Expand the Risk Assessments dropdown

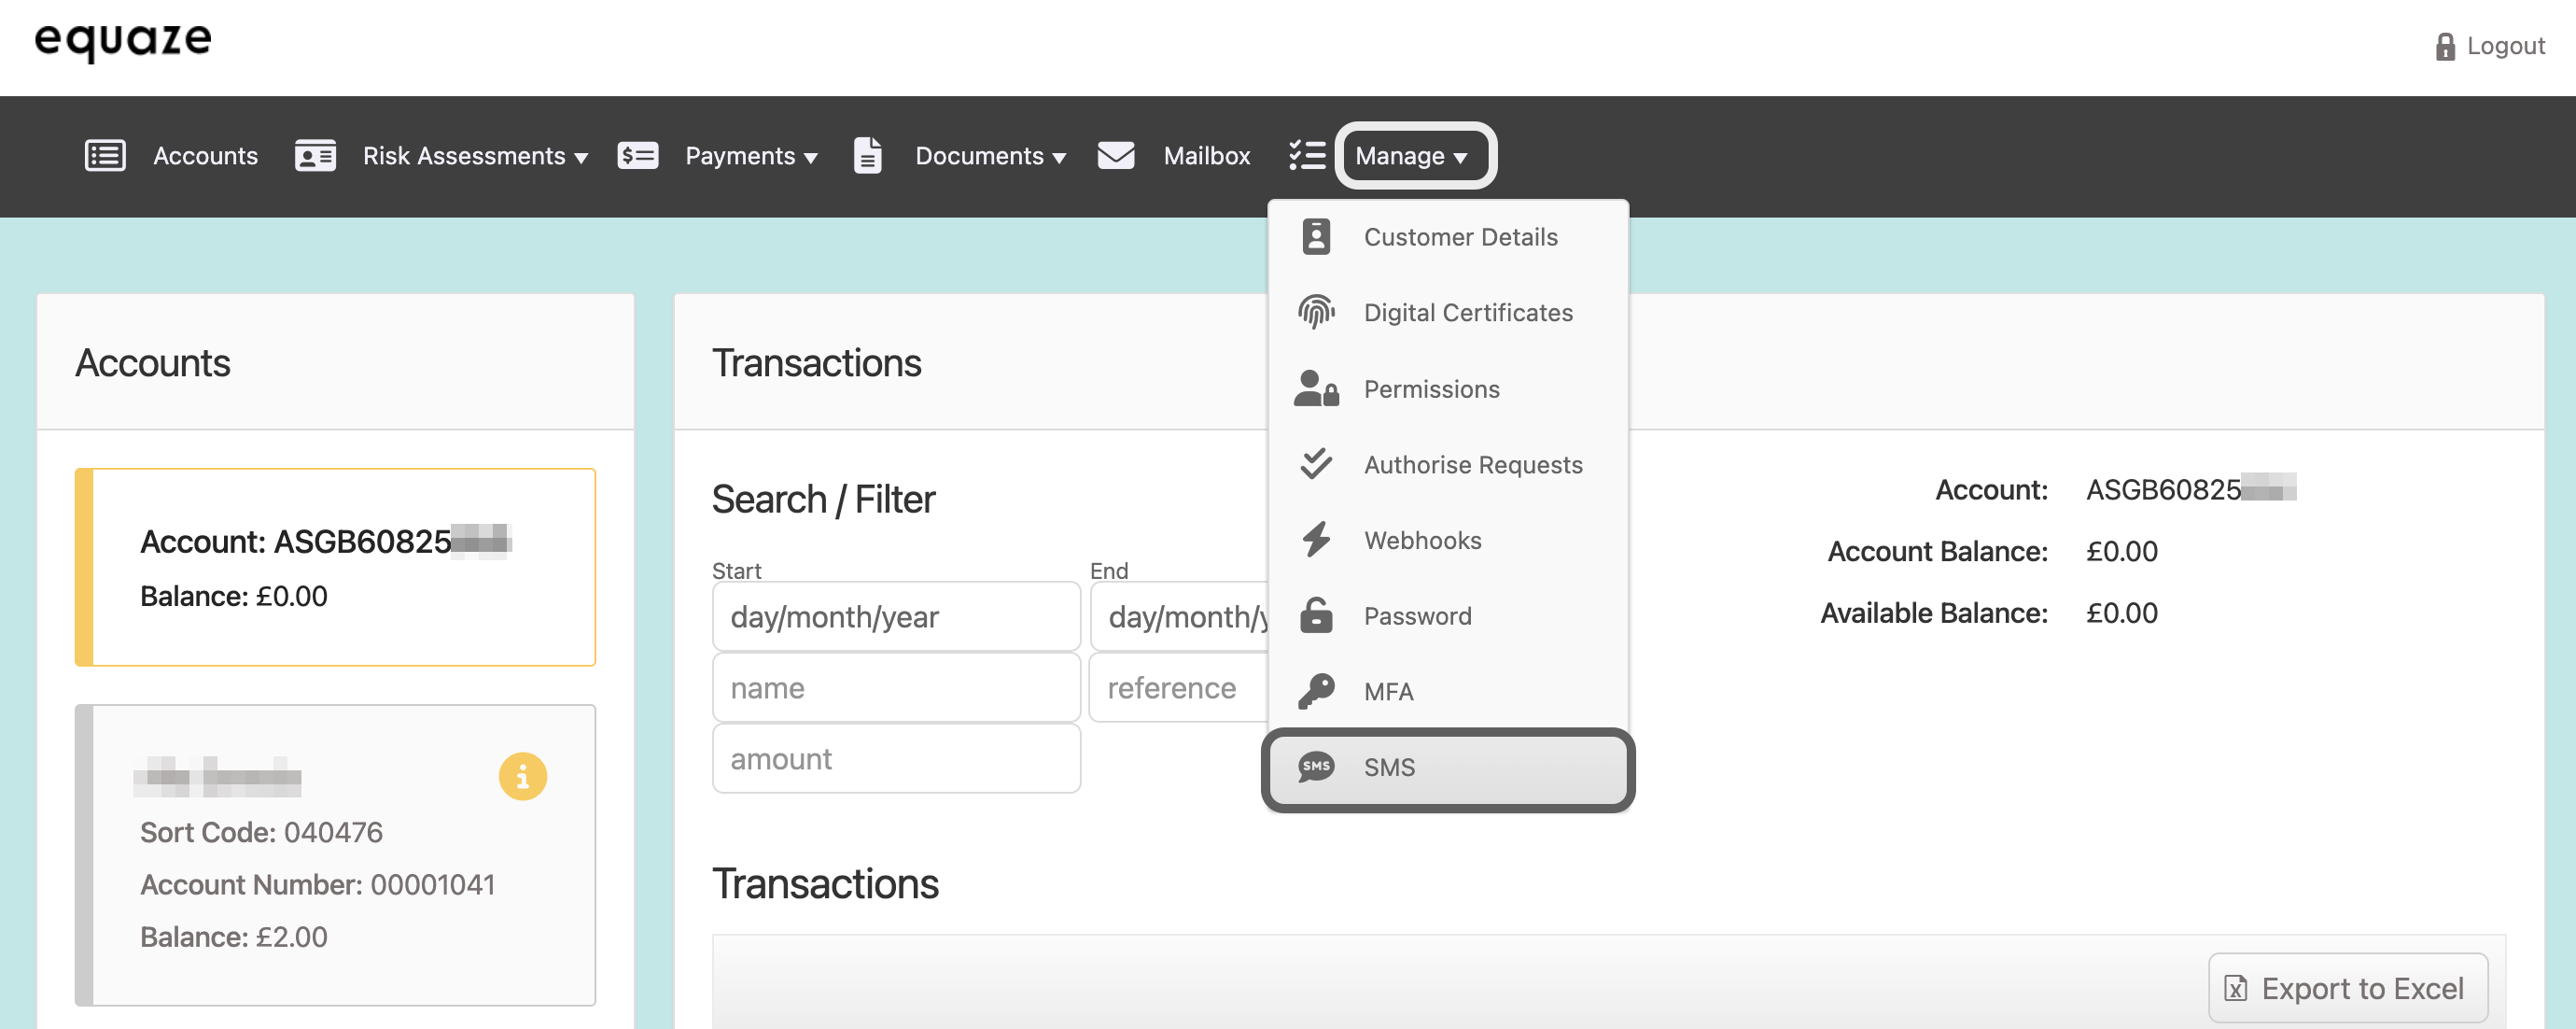pos(475,156)
